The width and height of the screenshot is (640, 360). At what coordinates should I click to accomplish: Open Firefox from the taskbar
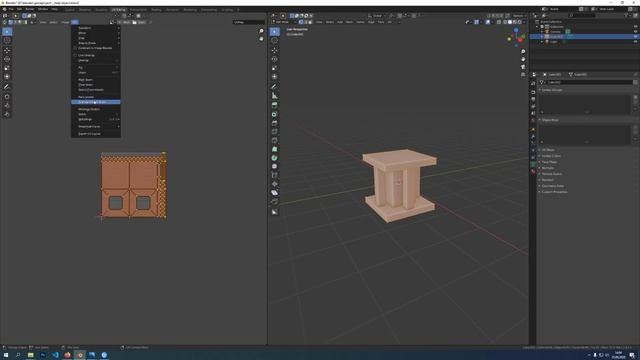click(x=67, y=355)
